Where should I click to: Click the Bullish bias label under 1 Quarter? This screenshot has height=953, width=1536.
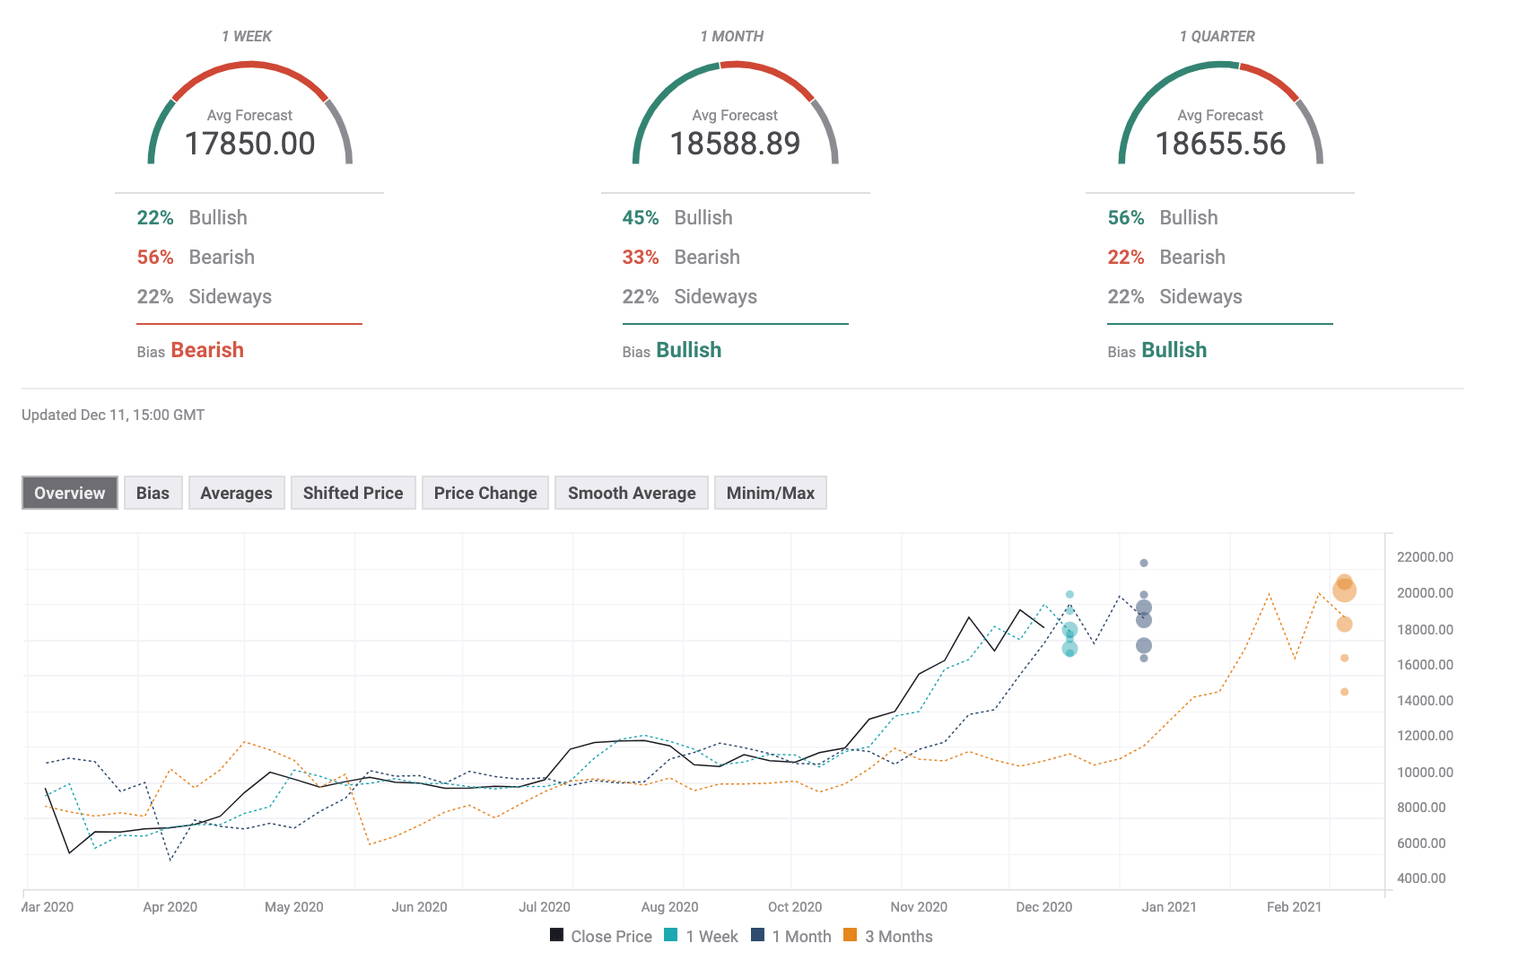[x=1174, y=350]
